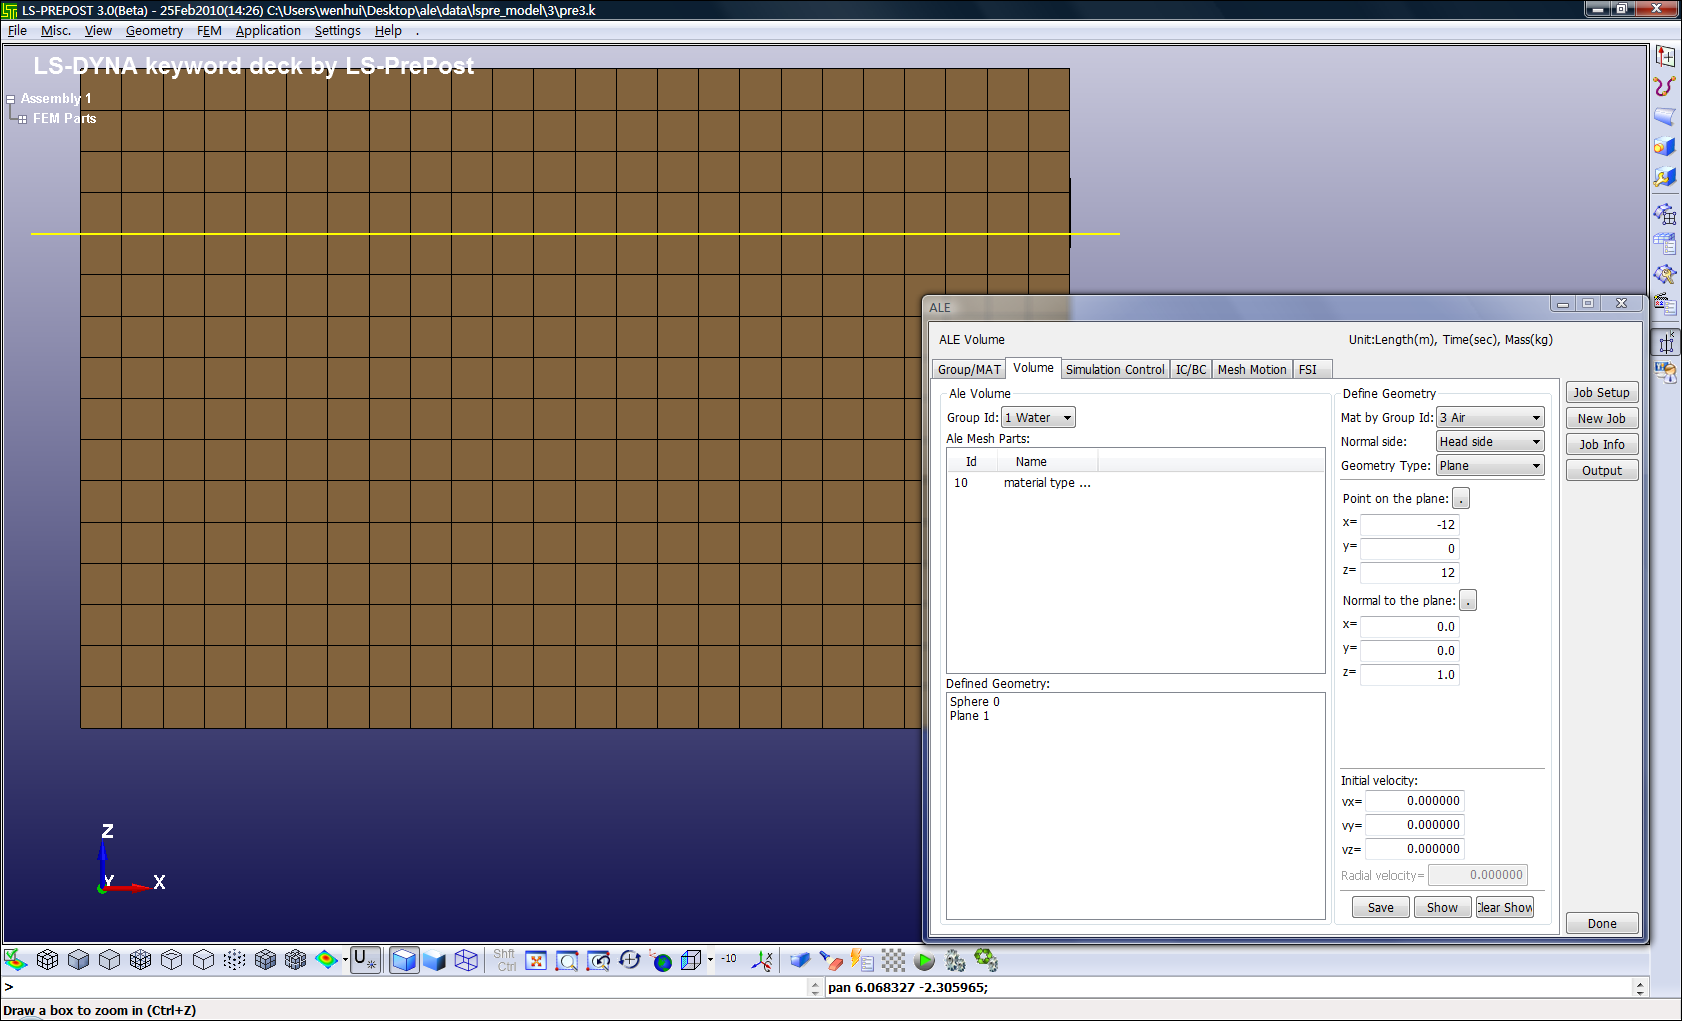The image size is (1682, 1021).
Task: Select the curve tool in the right toolbar
Action: pyautogui.click(x=1664, y=87)
